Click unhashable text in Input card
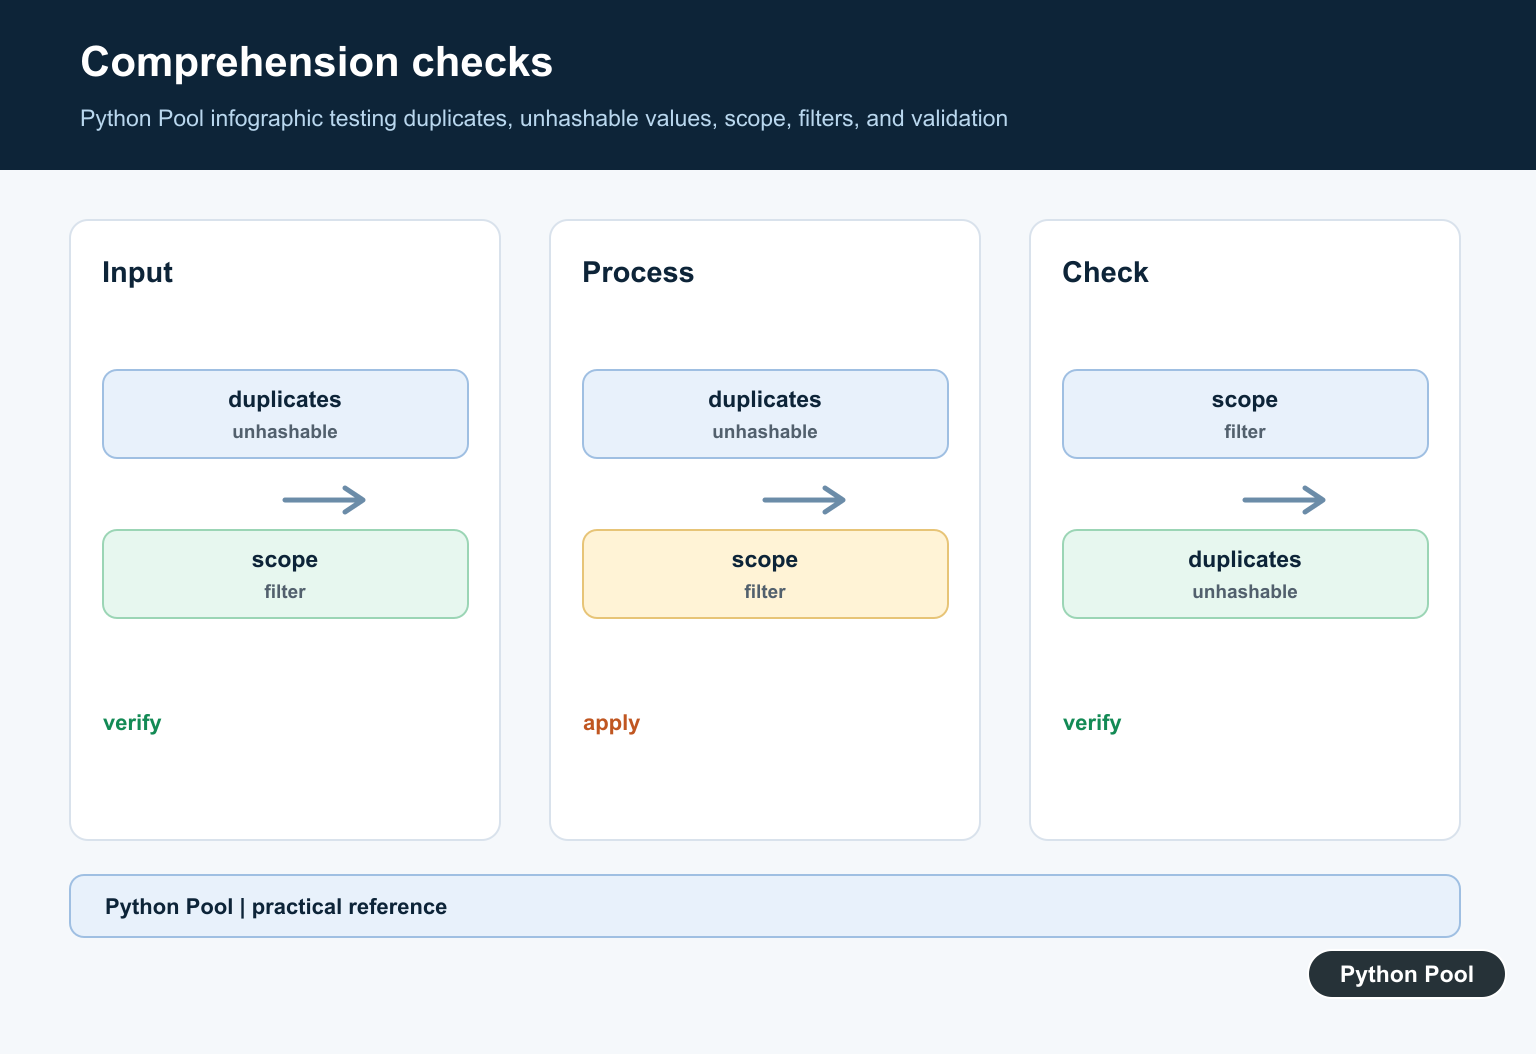 [x=285, y=432]
